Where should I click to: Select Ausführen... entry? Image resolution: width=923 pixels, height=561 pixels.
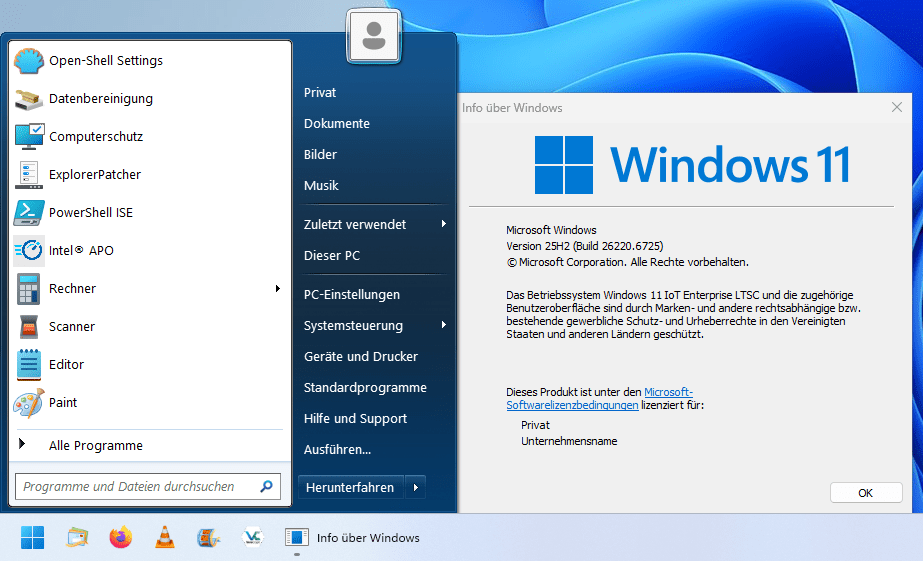(x=337, y=449)
